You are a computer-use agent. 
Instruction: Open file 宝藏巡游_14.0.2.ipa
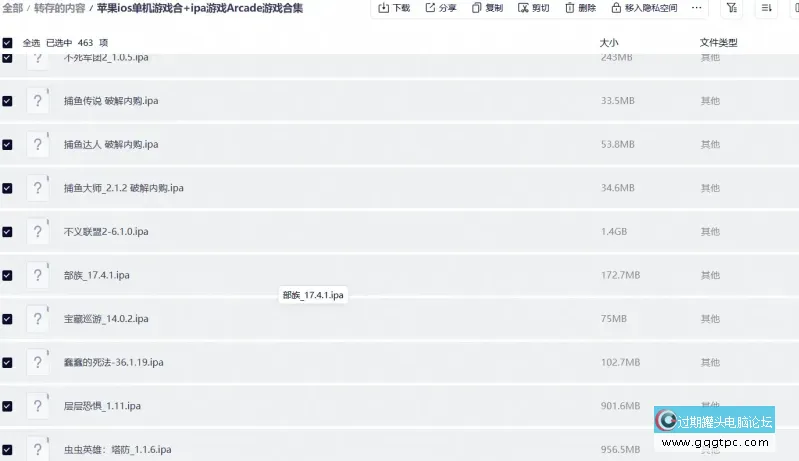[106, 319]
